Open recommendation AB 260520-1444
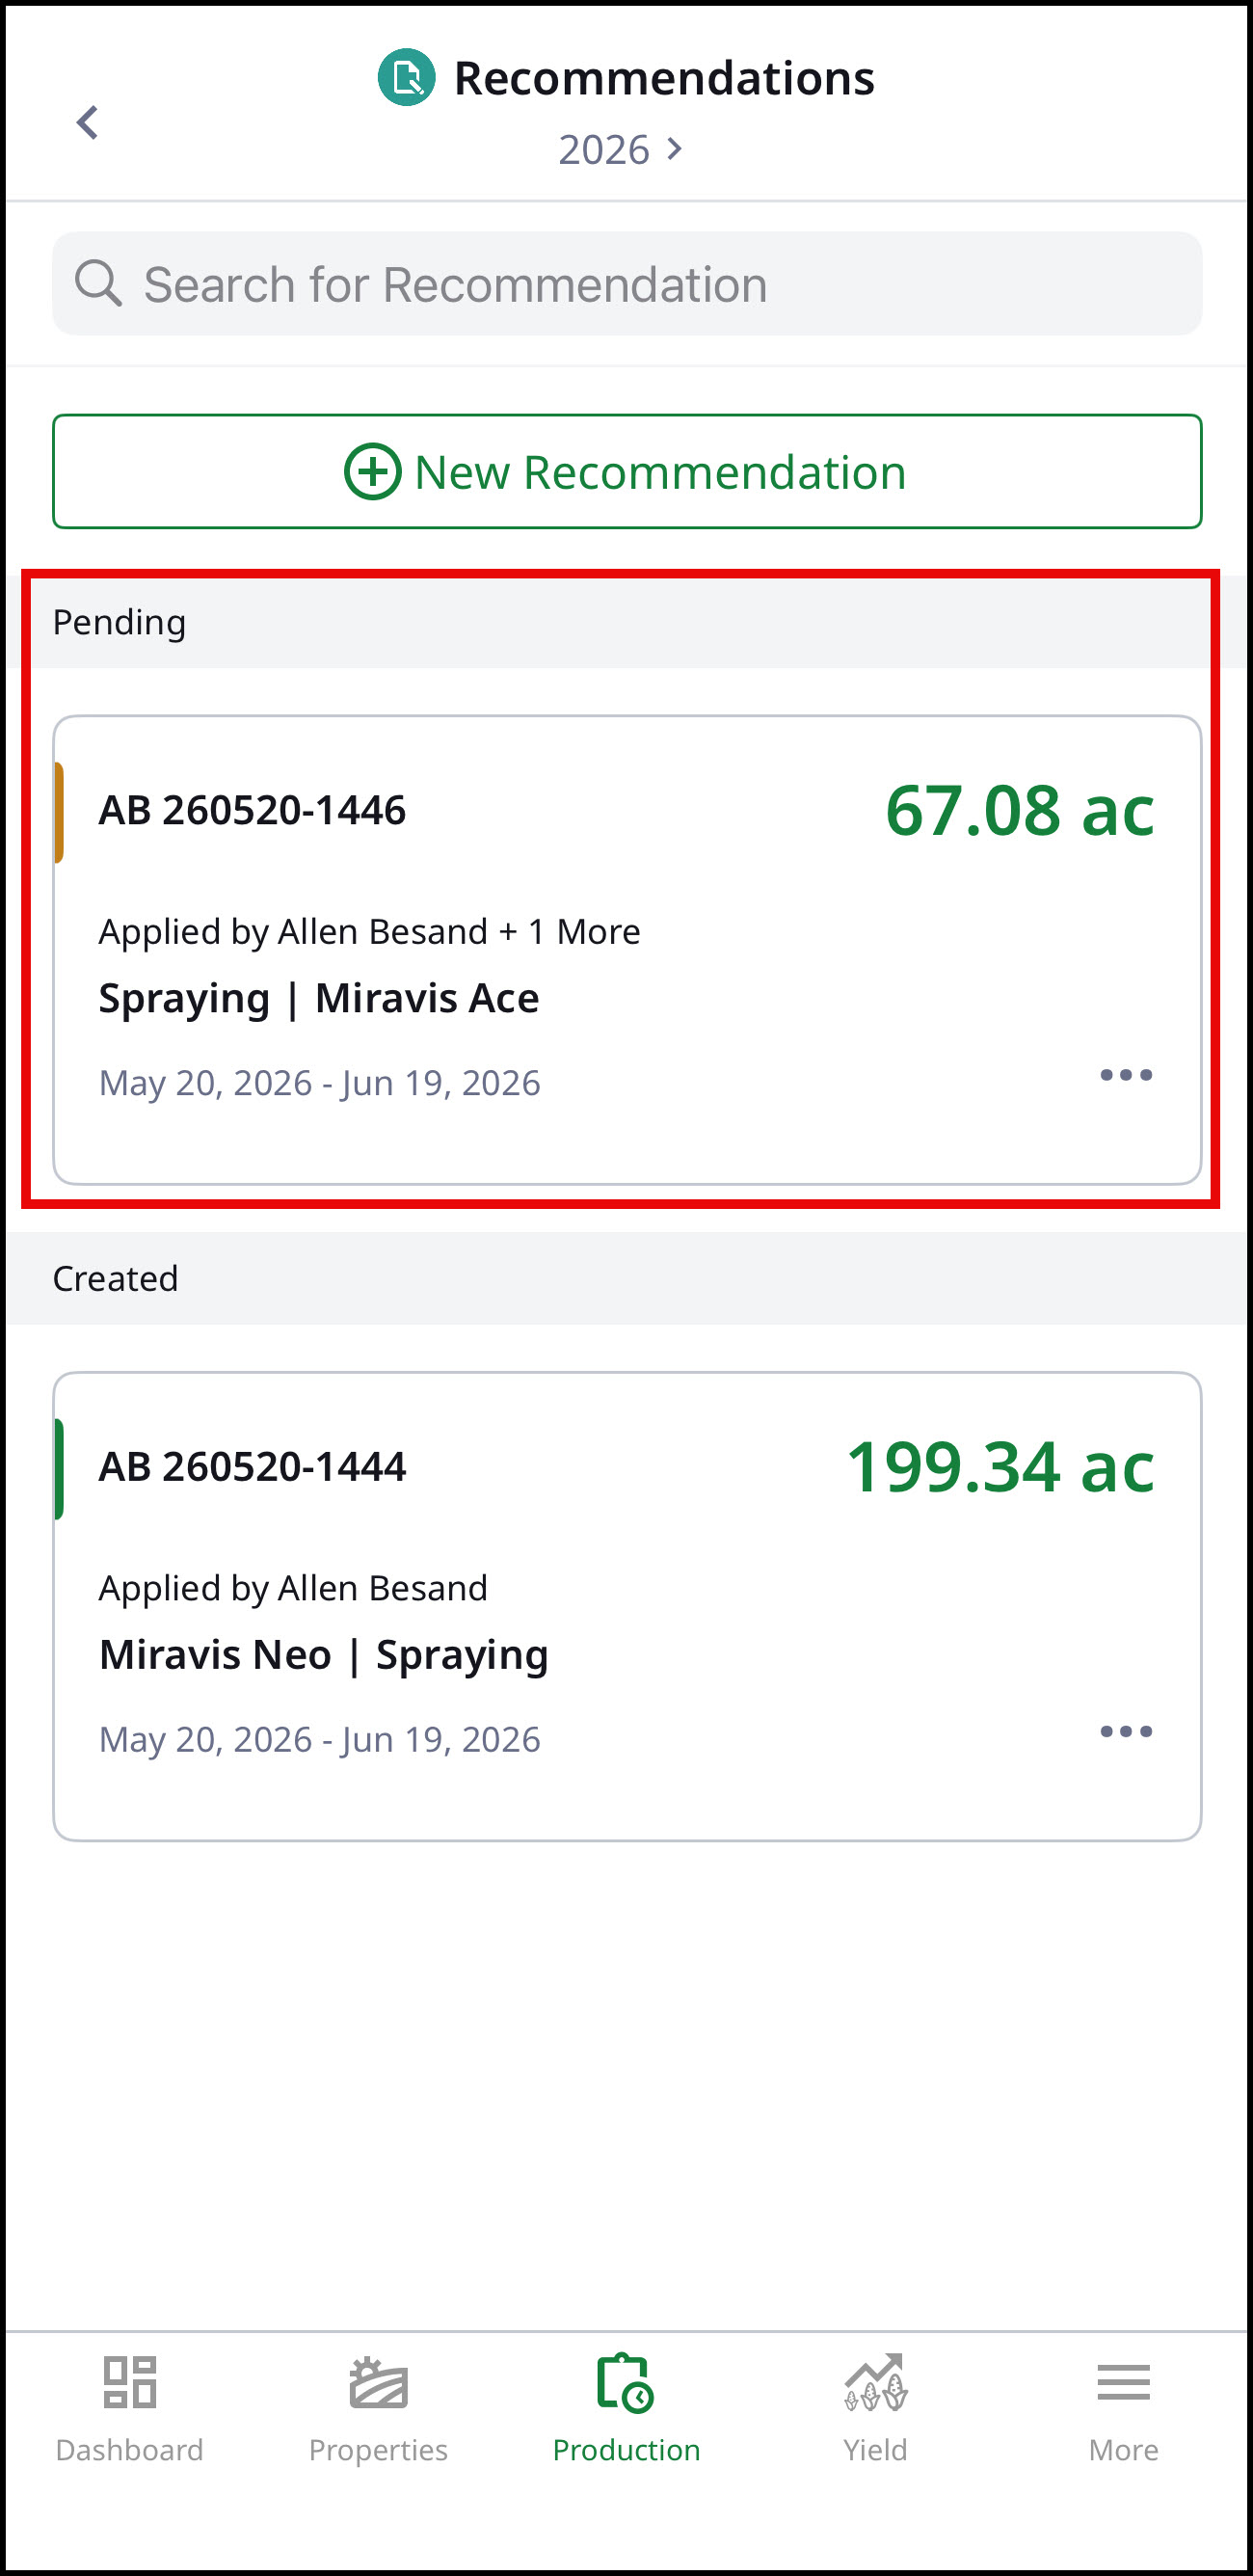 (x=627, y=1606)
